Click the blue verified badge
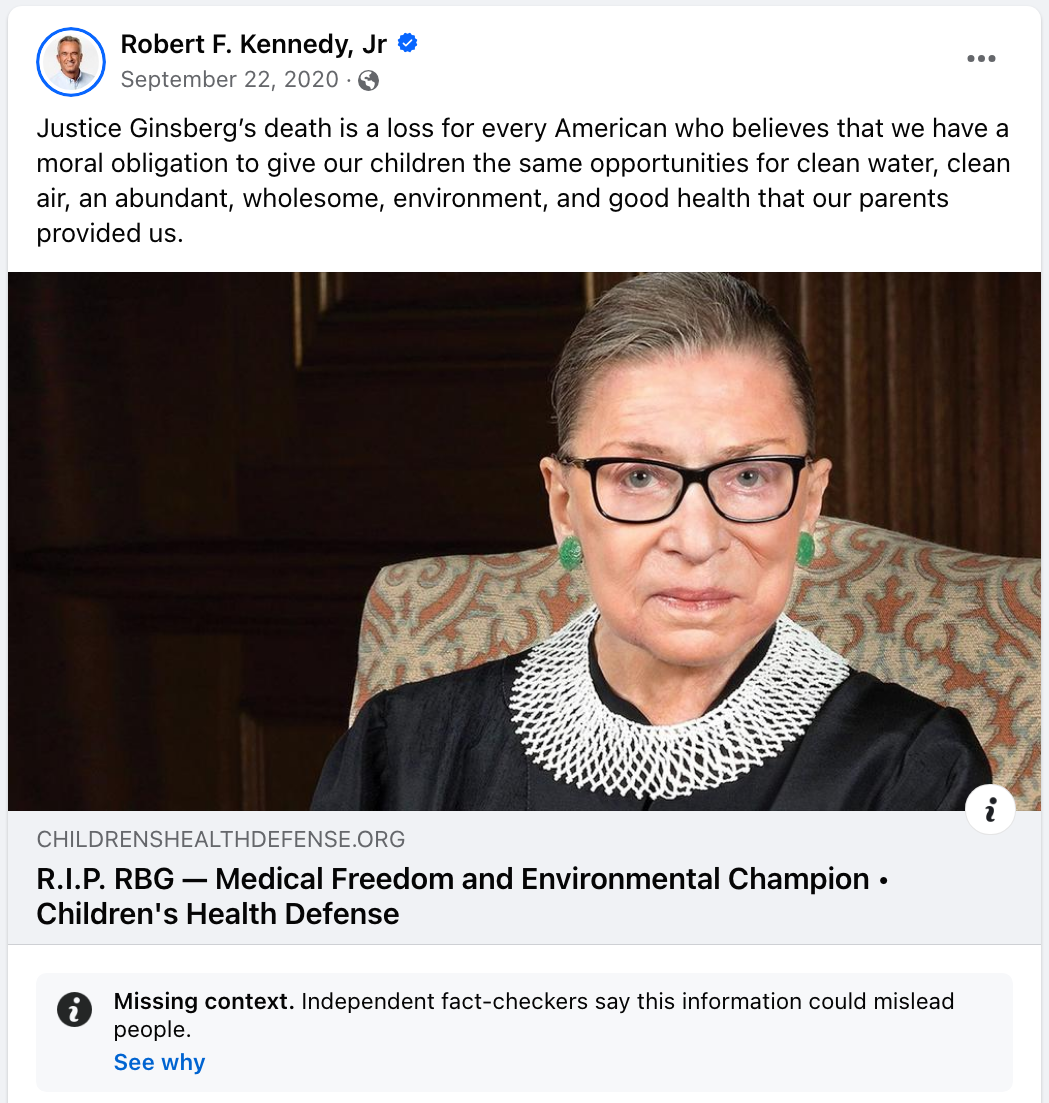Image resolution: width=1049 pixels, height=1103 pixels. pyautogui.click(x=408, y=43)
